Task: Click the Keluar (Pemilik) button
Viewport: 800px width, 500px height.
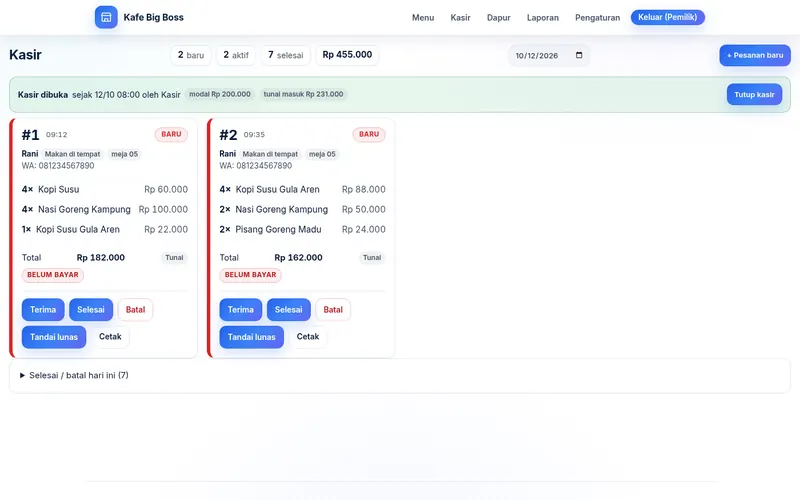Action: (x=667, y=17)
